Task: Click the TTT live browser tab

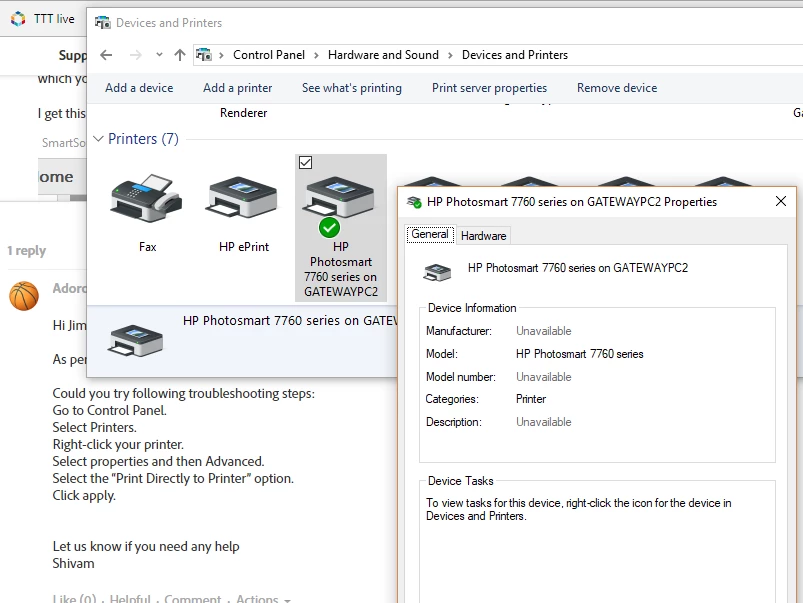Action: [x=43, y=19]
